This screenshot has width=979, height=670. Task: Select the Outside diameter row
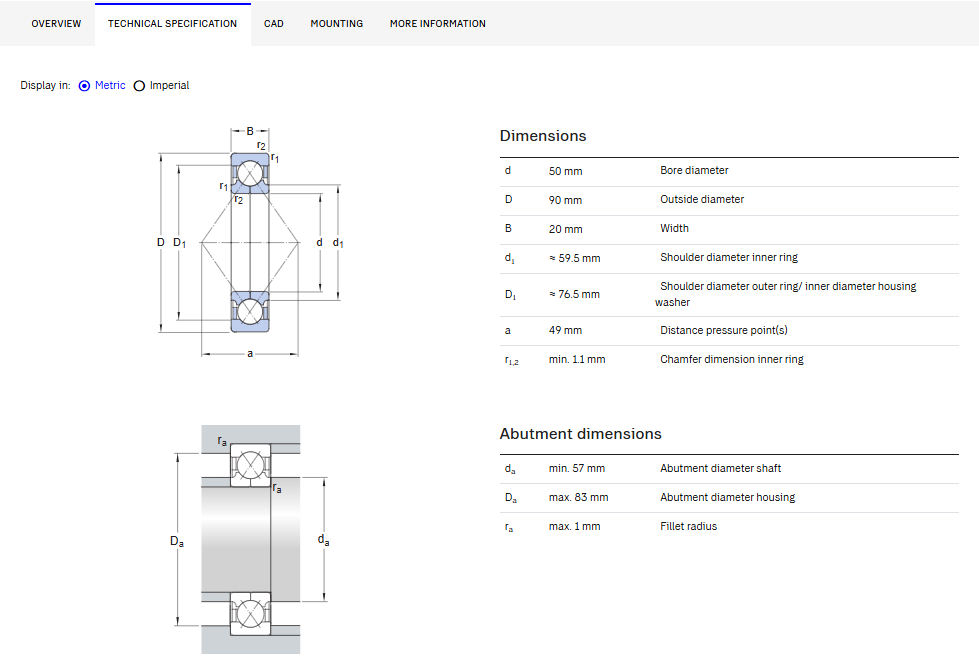tap(729, 201)
